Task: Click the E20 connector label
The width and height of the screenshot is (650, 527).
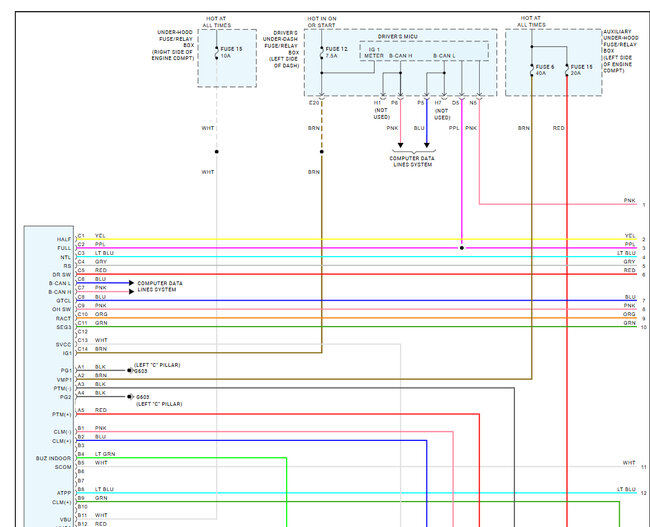Action: [314, 103]
